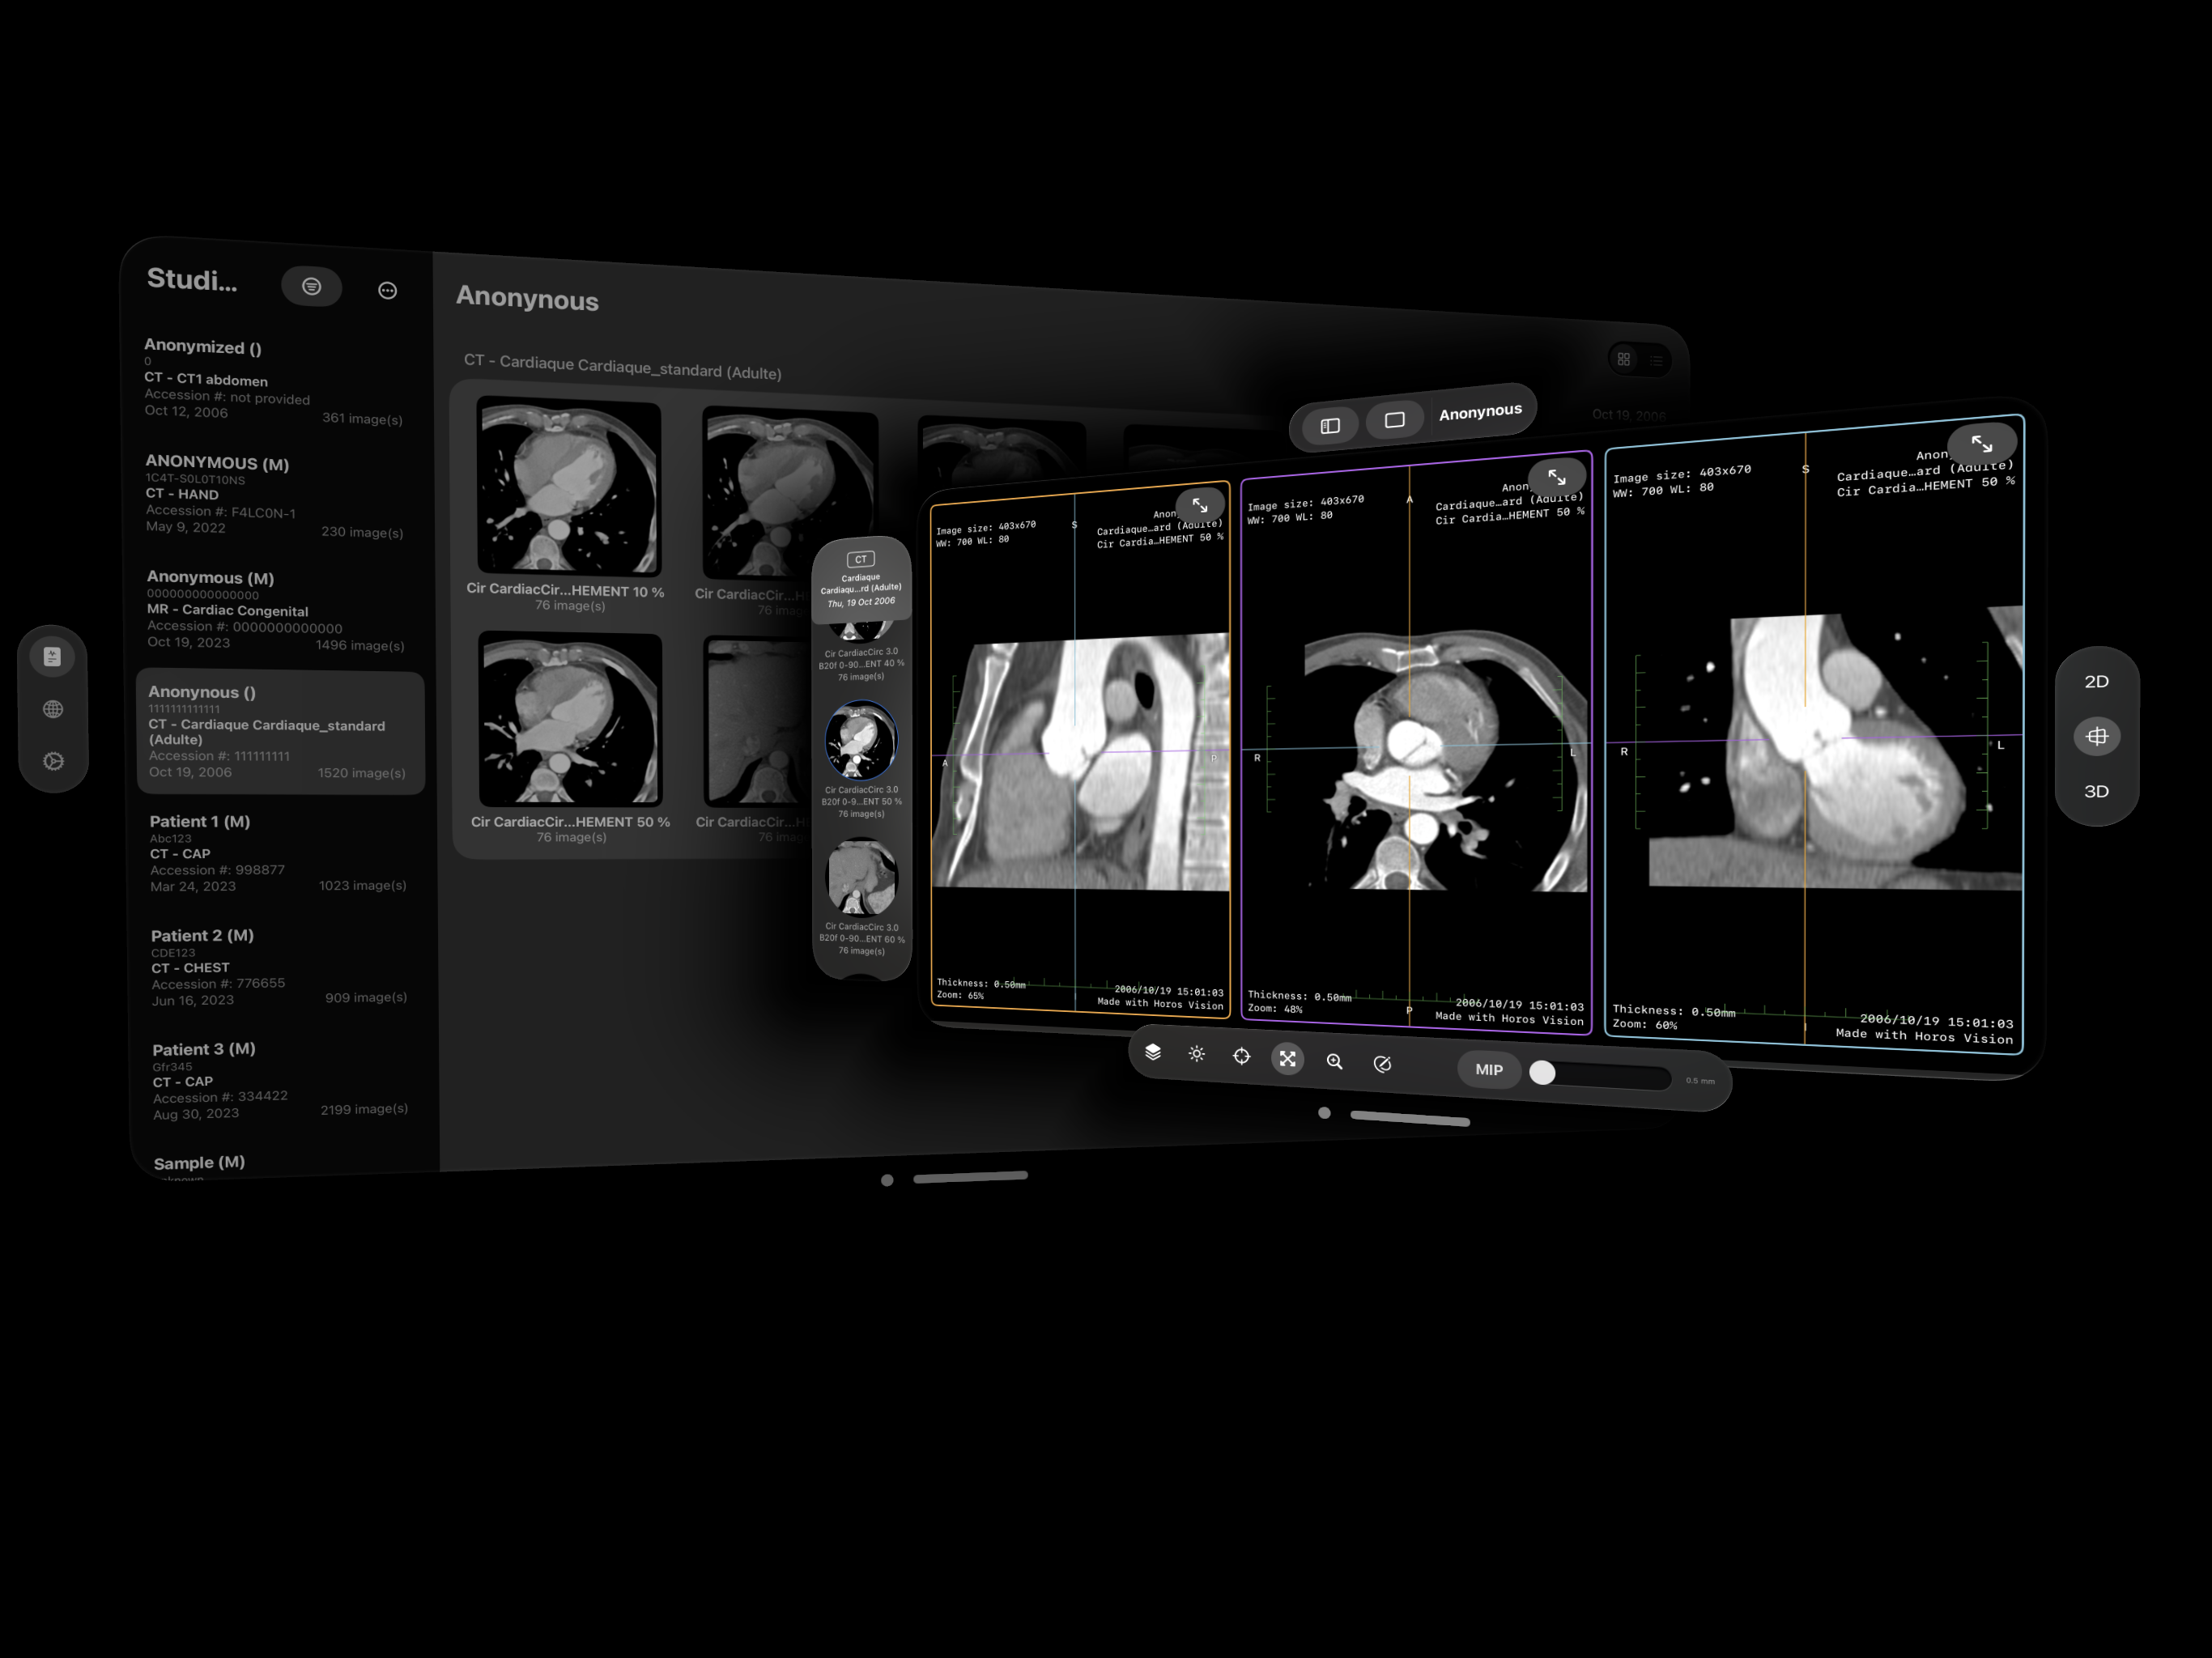Image resolution: width=2212 pixels, height=1658 pixels.
Task: Select the window/level brightness tool
Action: [1196, 1055]
